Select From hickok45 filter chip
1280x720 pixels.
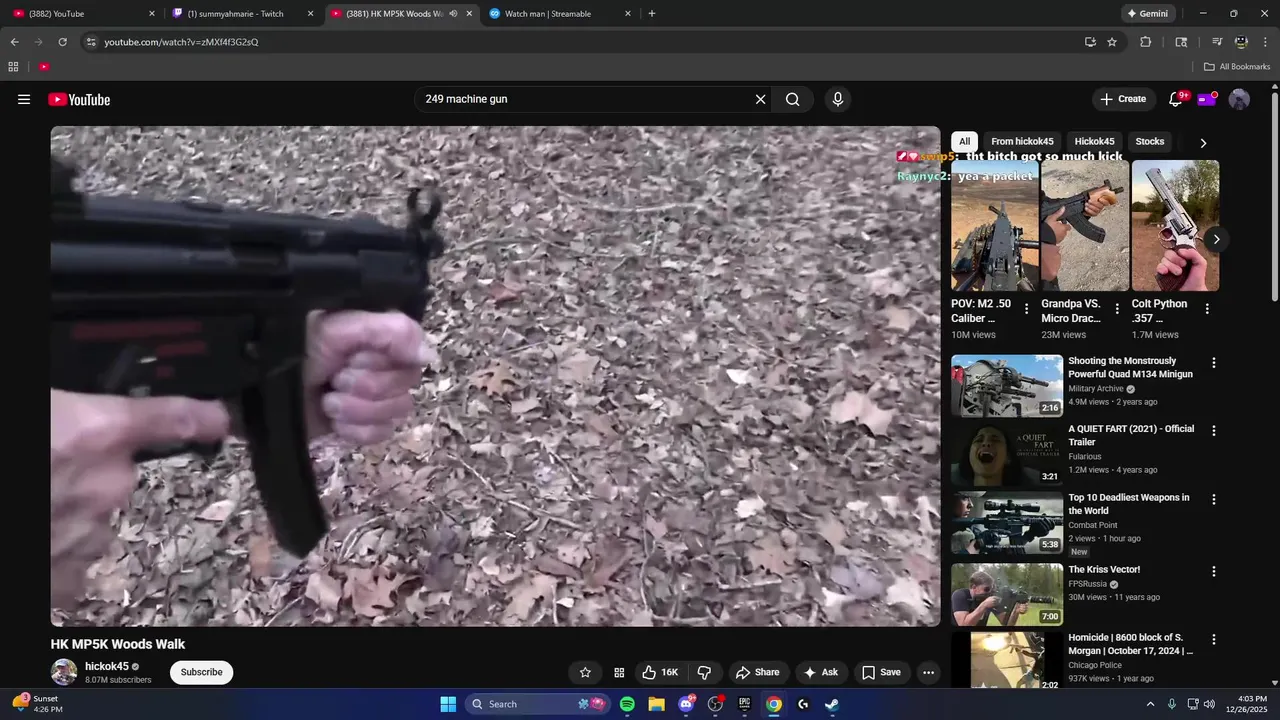point(1022,141)
